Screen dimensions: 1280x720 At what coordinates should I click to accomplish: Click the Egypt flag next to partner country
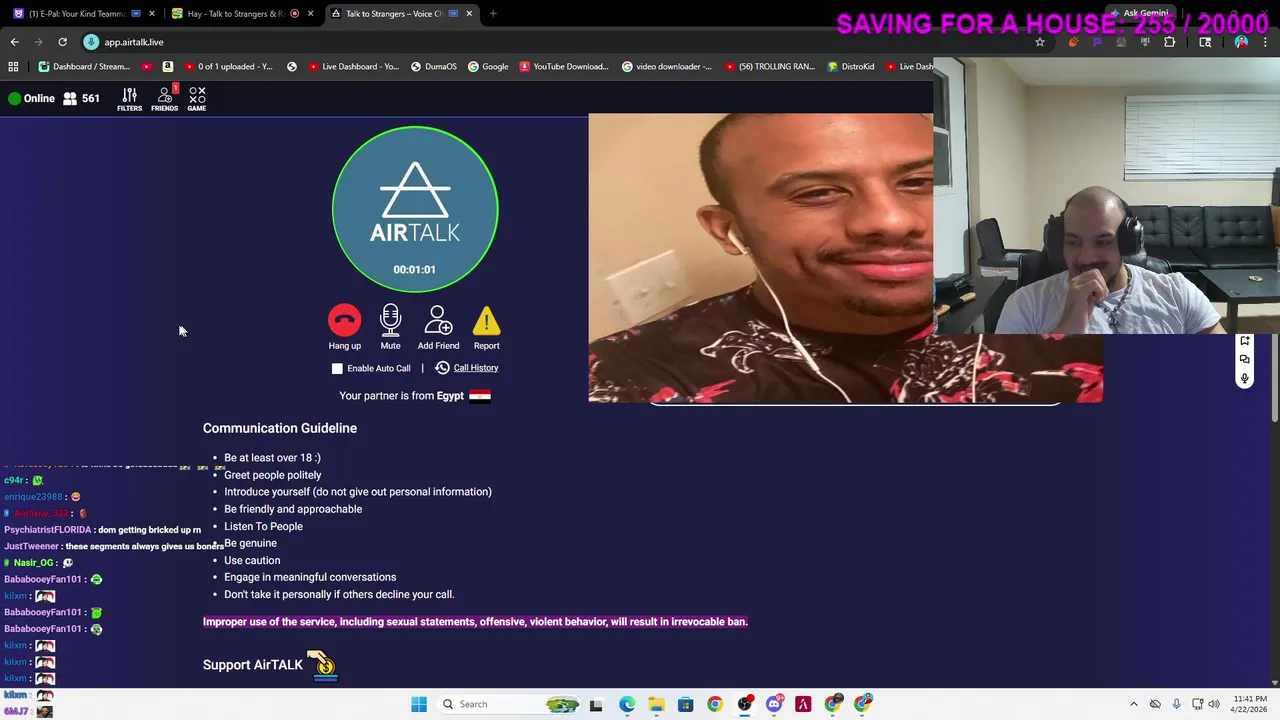[480, 396]
